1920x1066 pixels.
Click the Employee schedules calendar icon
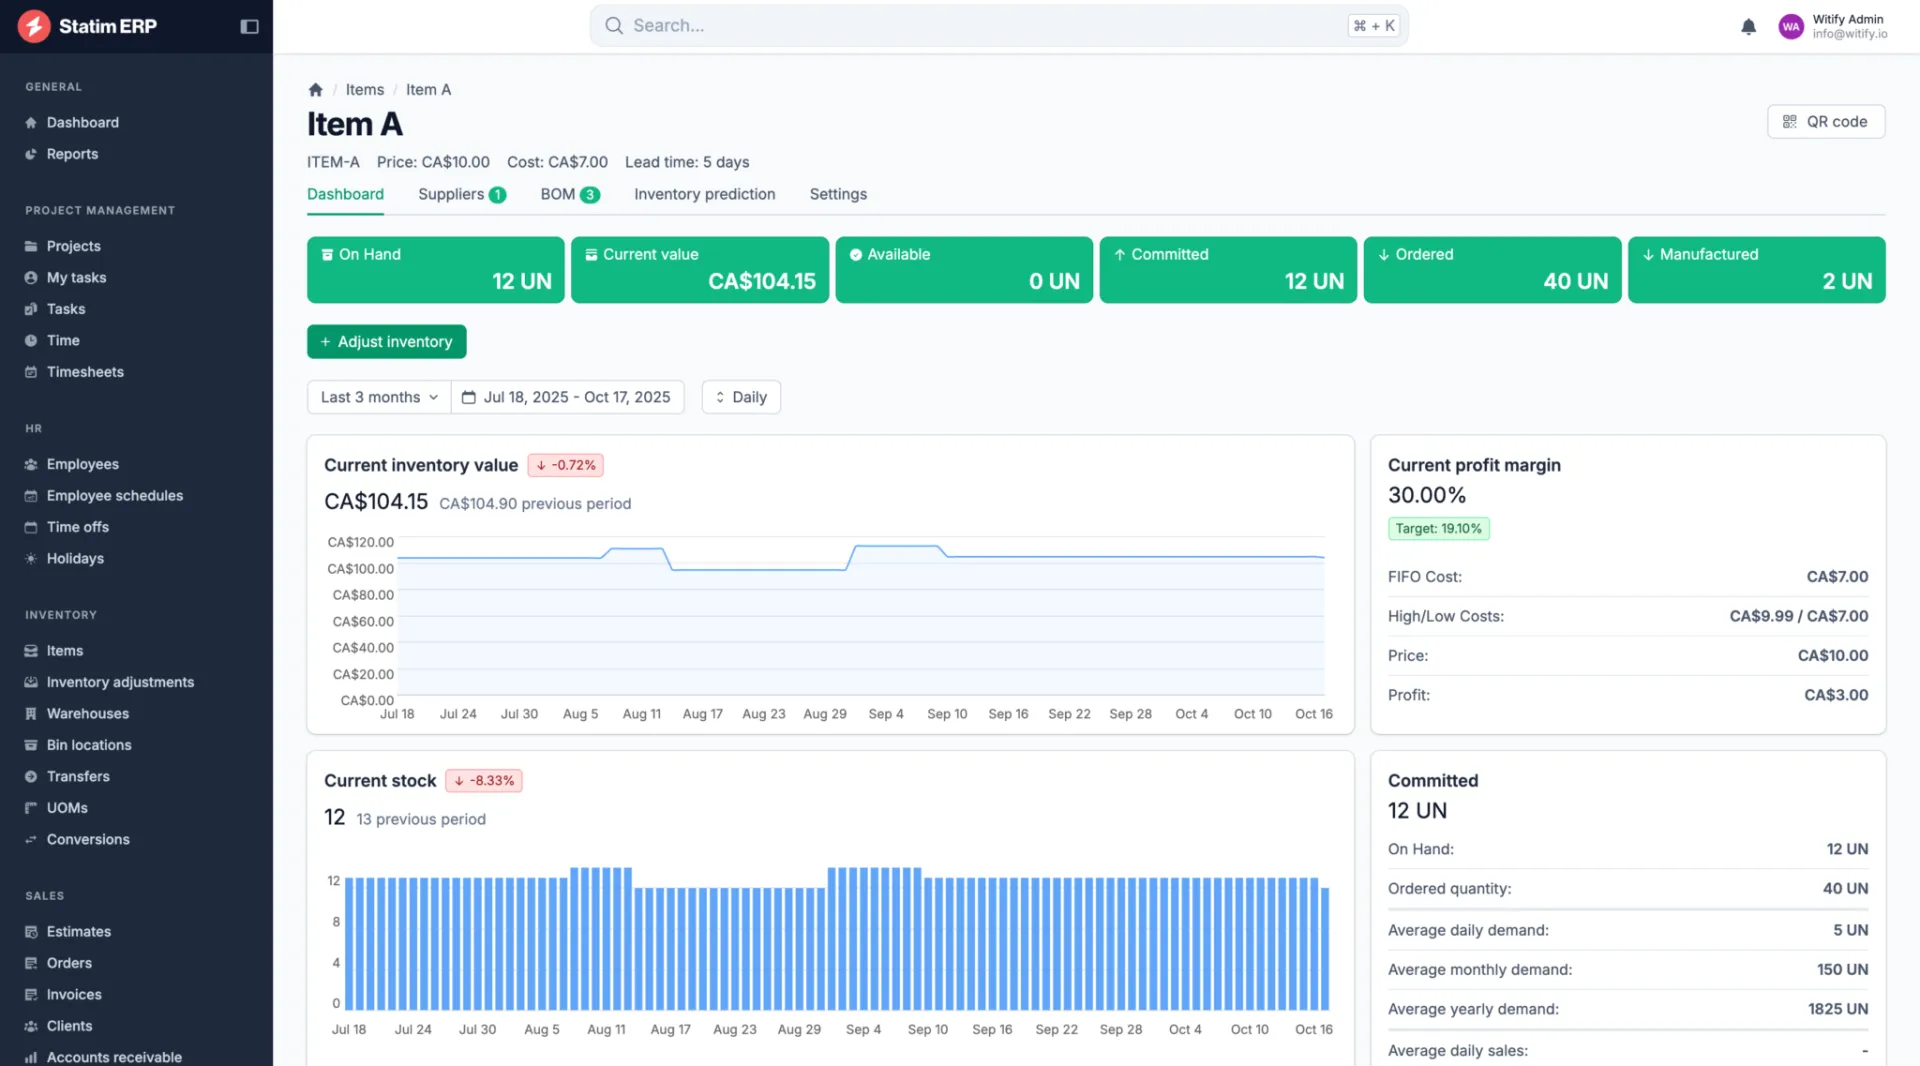point(31,496)
